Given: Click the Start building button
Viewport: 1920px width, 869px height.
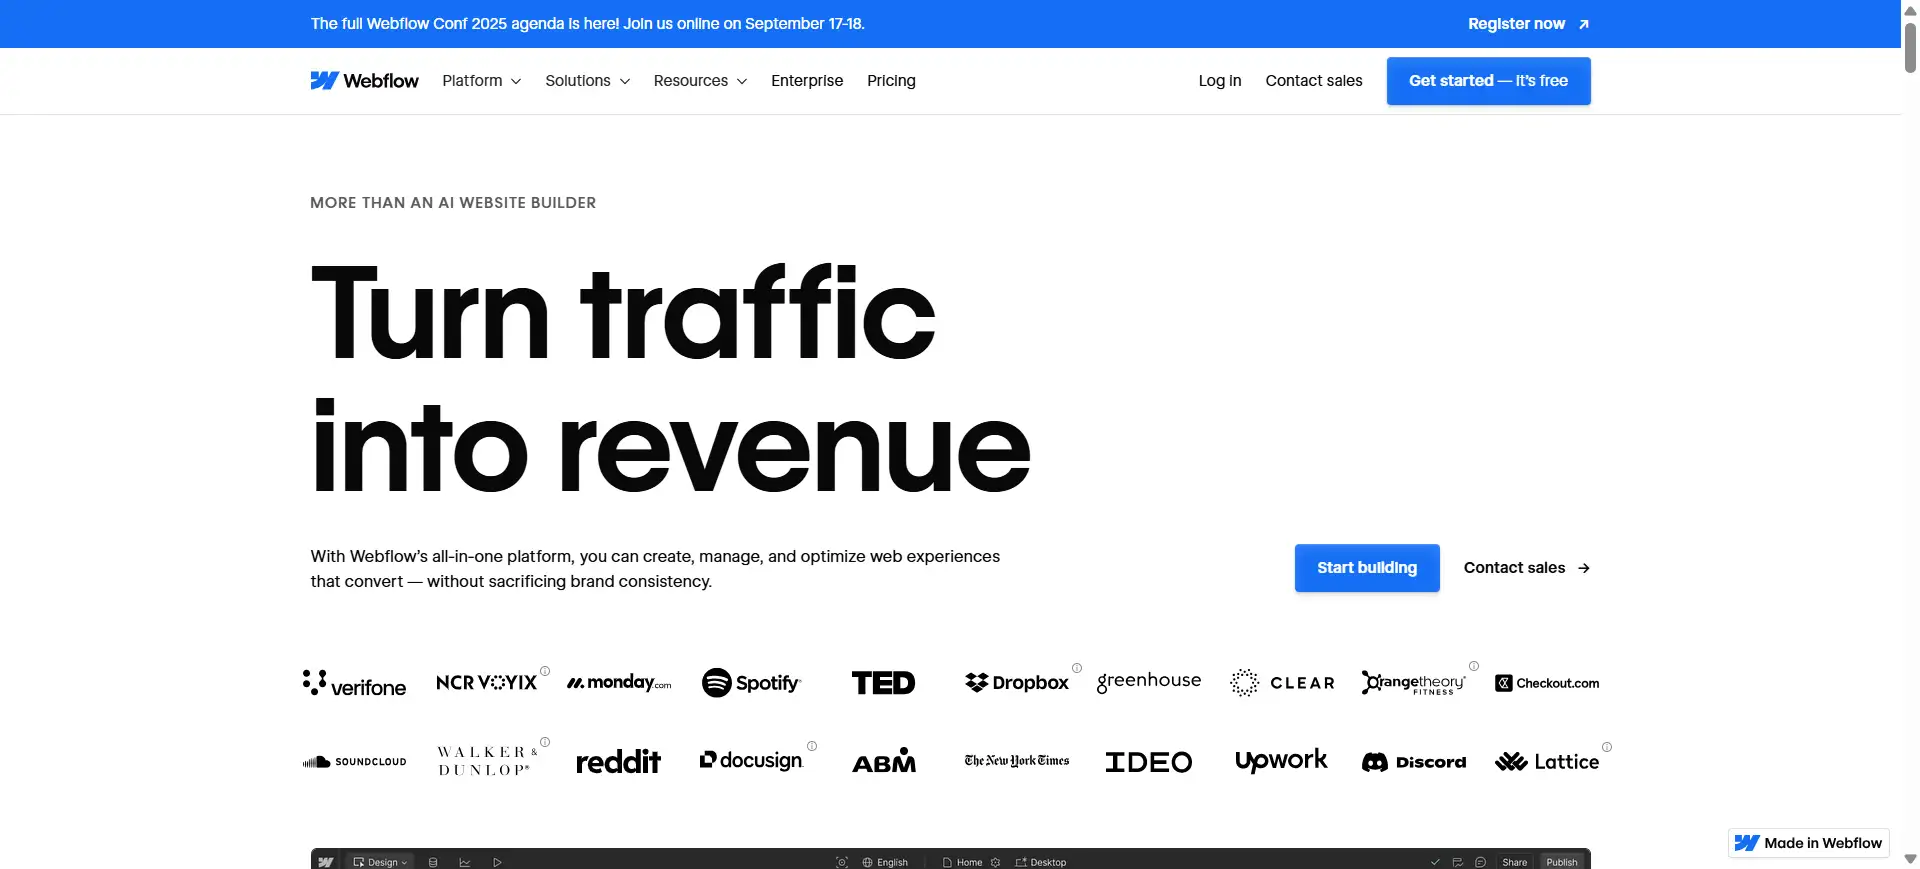Looking at the screenshot, I should click(x=1367, y=568).
